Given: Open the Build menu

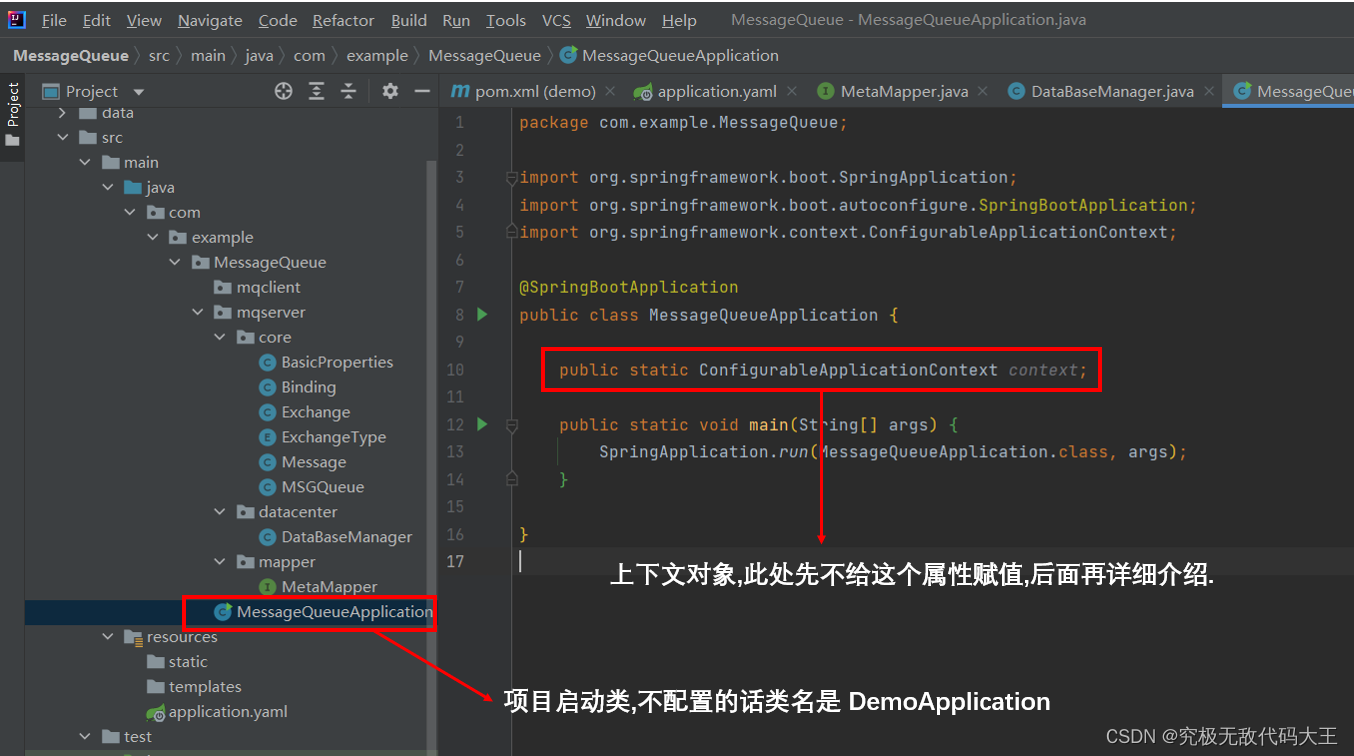Looking at the screenshot, I should pyautogui.click(x=409, y=20).
